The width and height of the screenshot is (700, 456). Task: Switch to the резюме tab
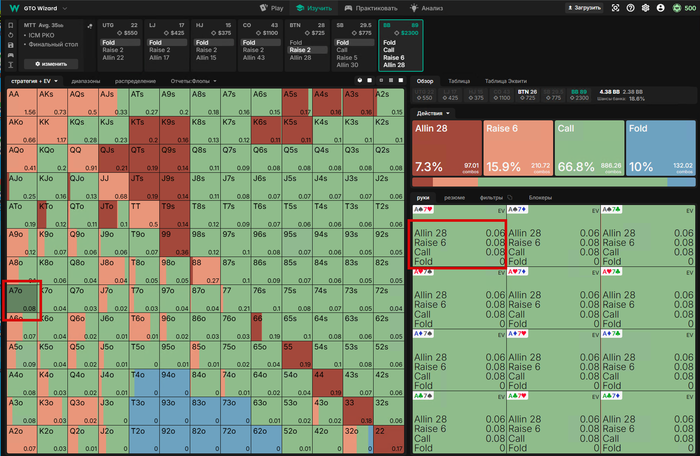[x=454, y=197]
